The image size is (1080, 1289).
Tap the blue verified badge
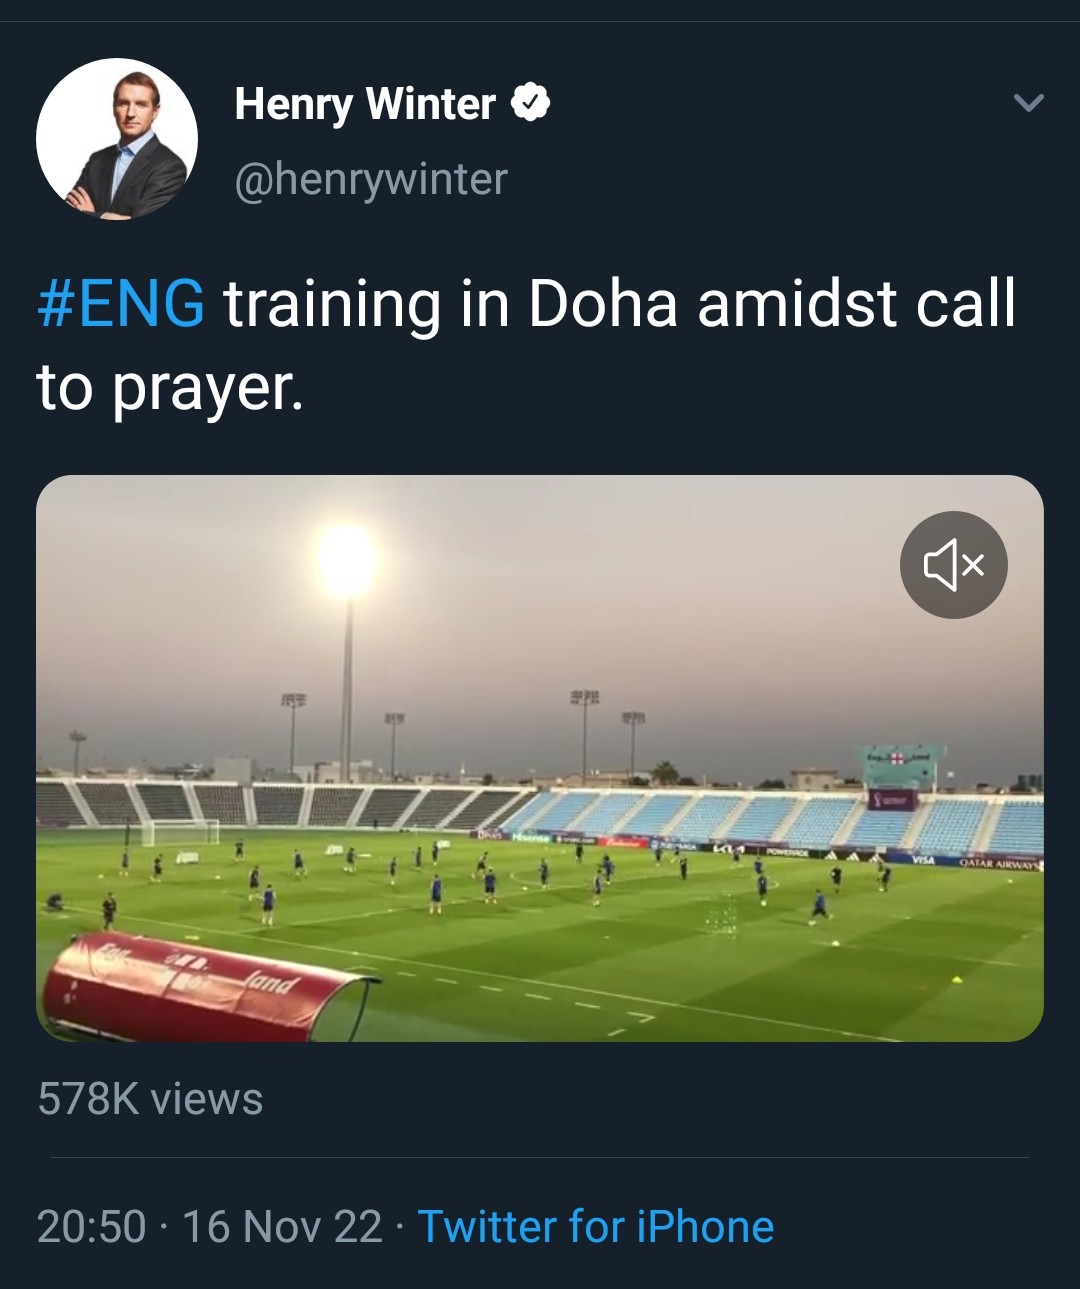coord(531,103)
